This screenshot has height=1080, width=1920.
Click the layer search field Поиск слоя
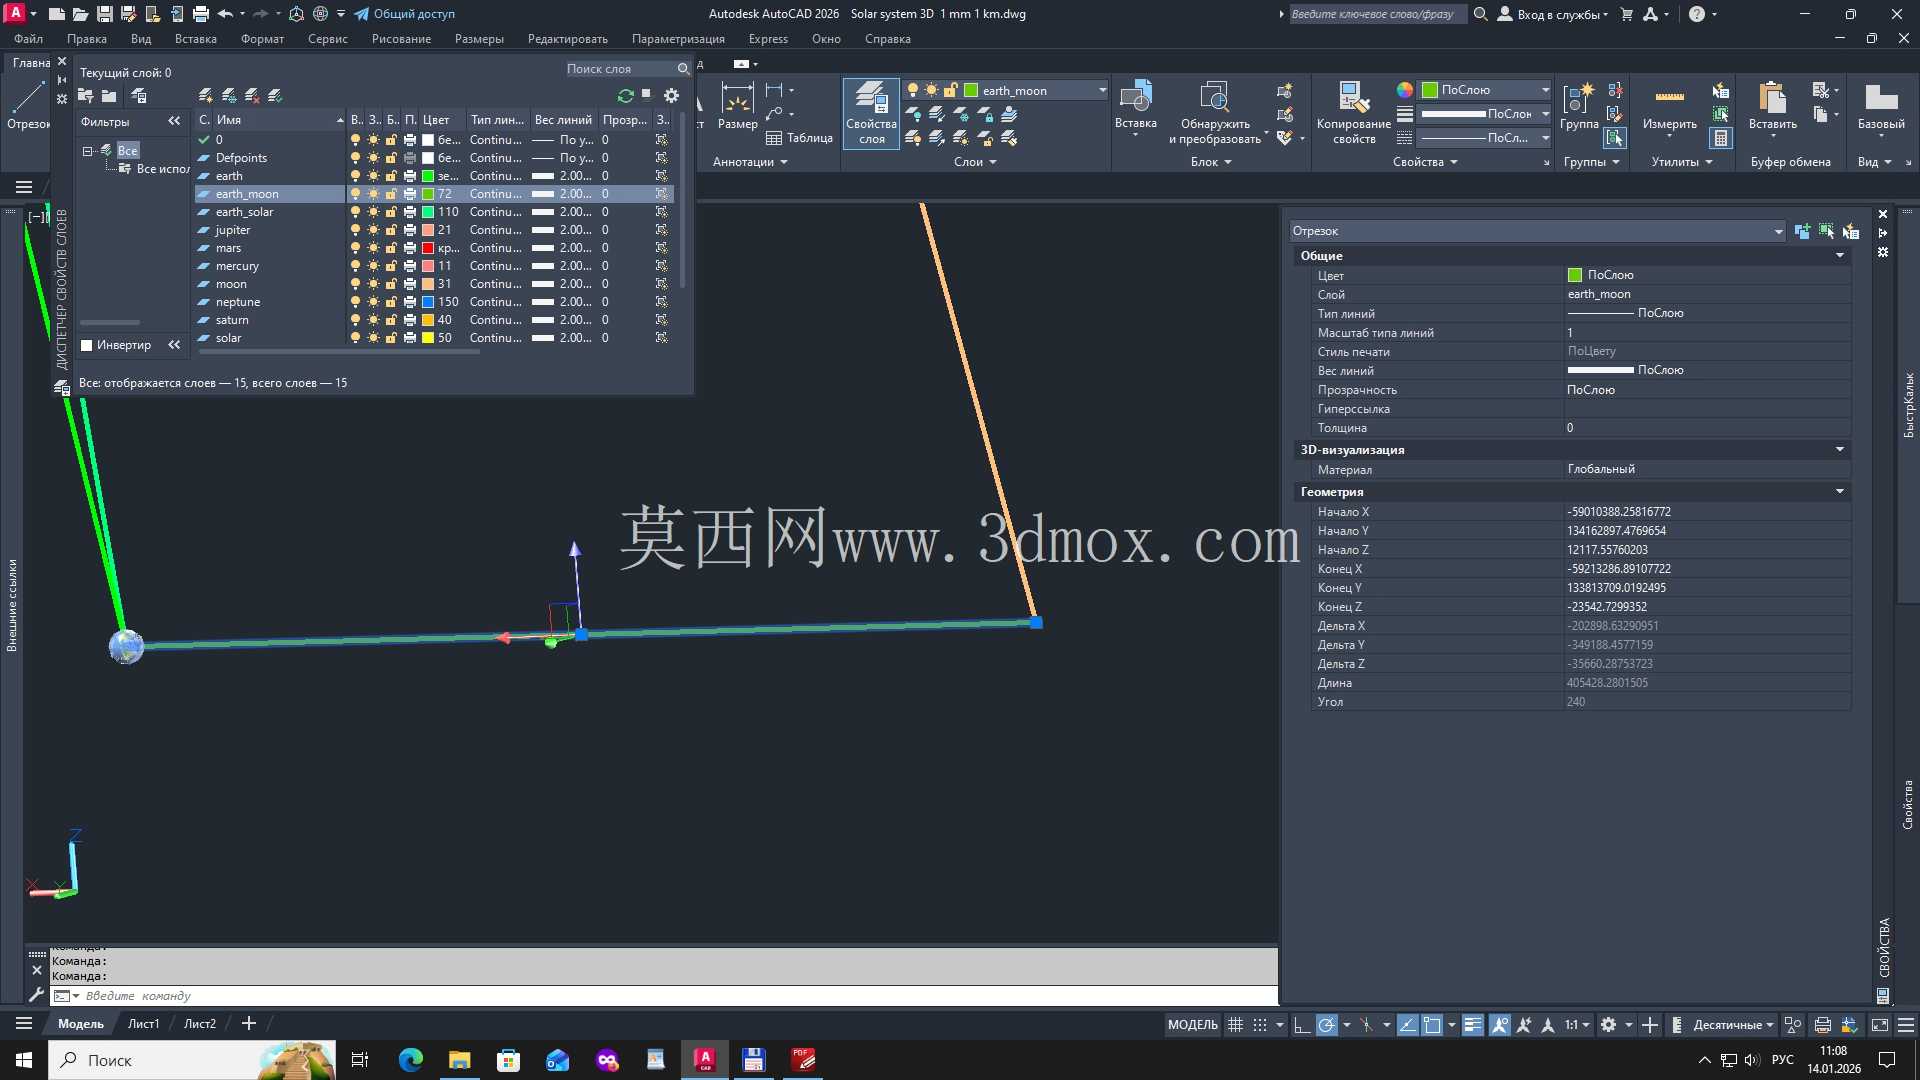620,69
